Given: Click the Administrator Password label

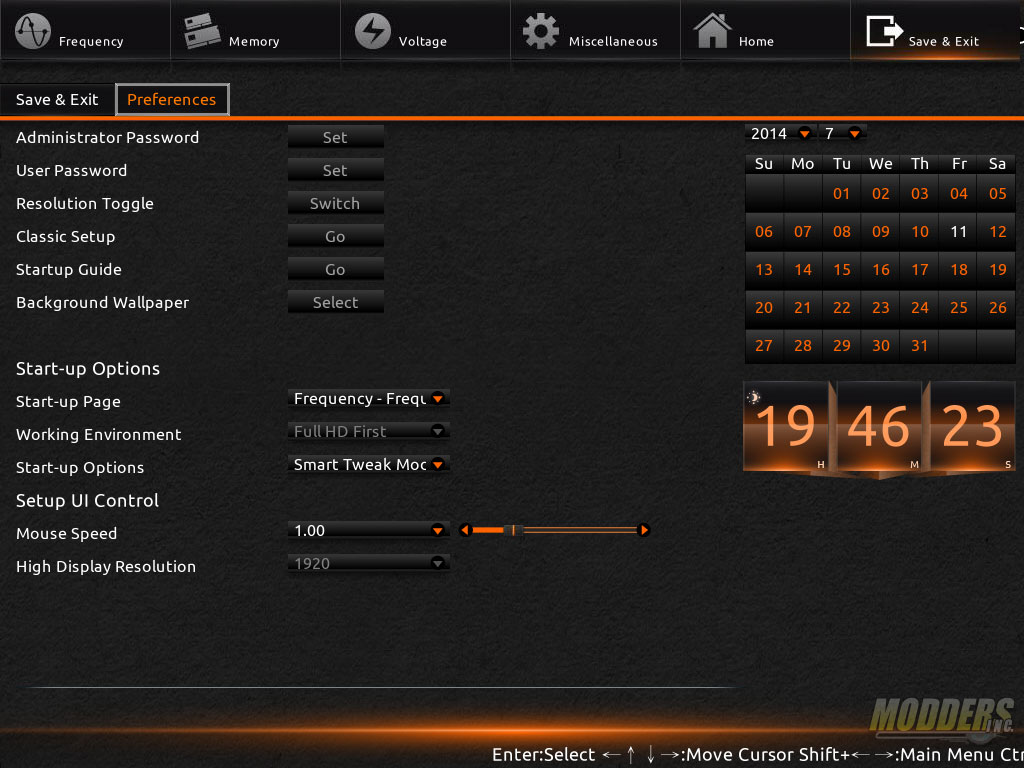Looking at the screenshot, I should point(107,138).
